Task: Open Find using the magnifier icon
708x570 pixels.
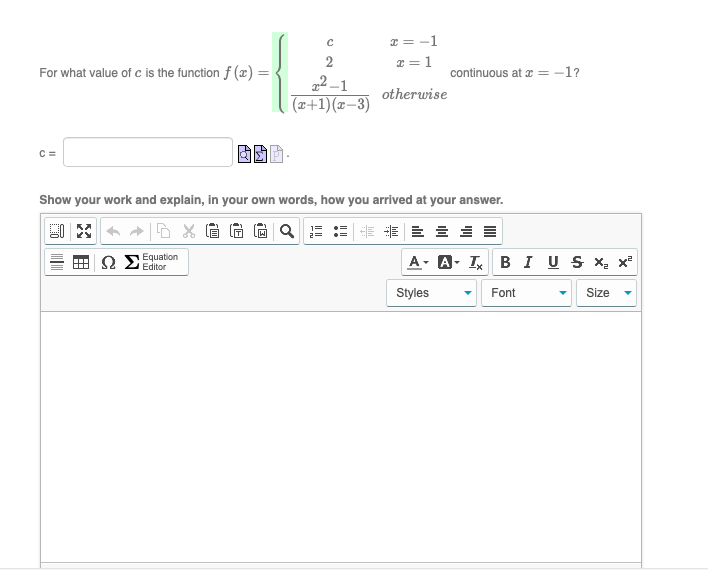Action: [287, 231]
